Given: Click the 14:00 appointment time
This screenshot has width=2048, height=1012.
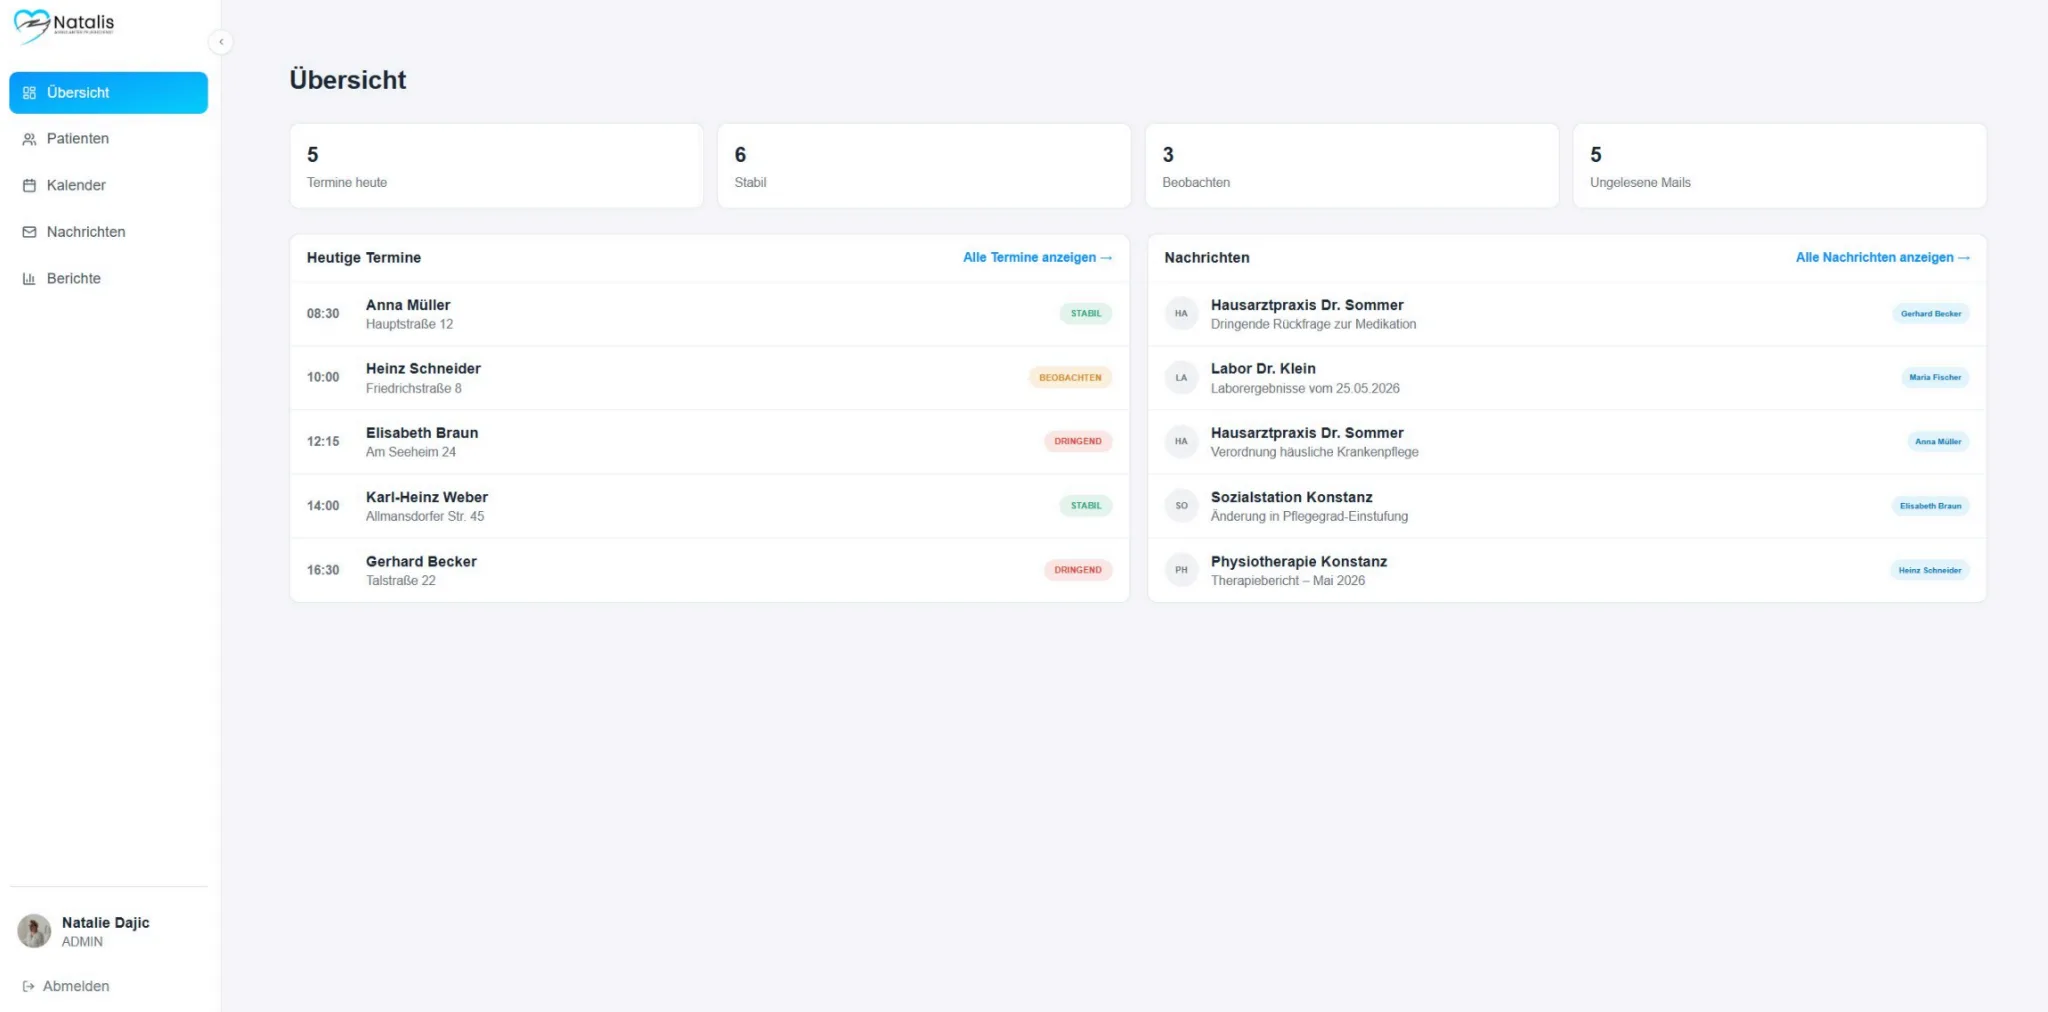Looking at the screenshot, I should coord(323,506).
